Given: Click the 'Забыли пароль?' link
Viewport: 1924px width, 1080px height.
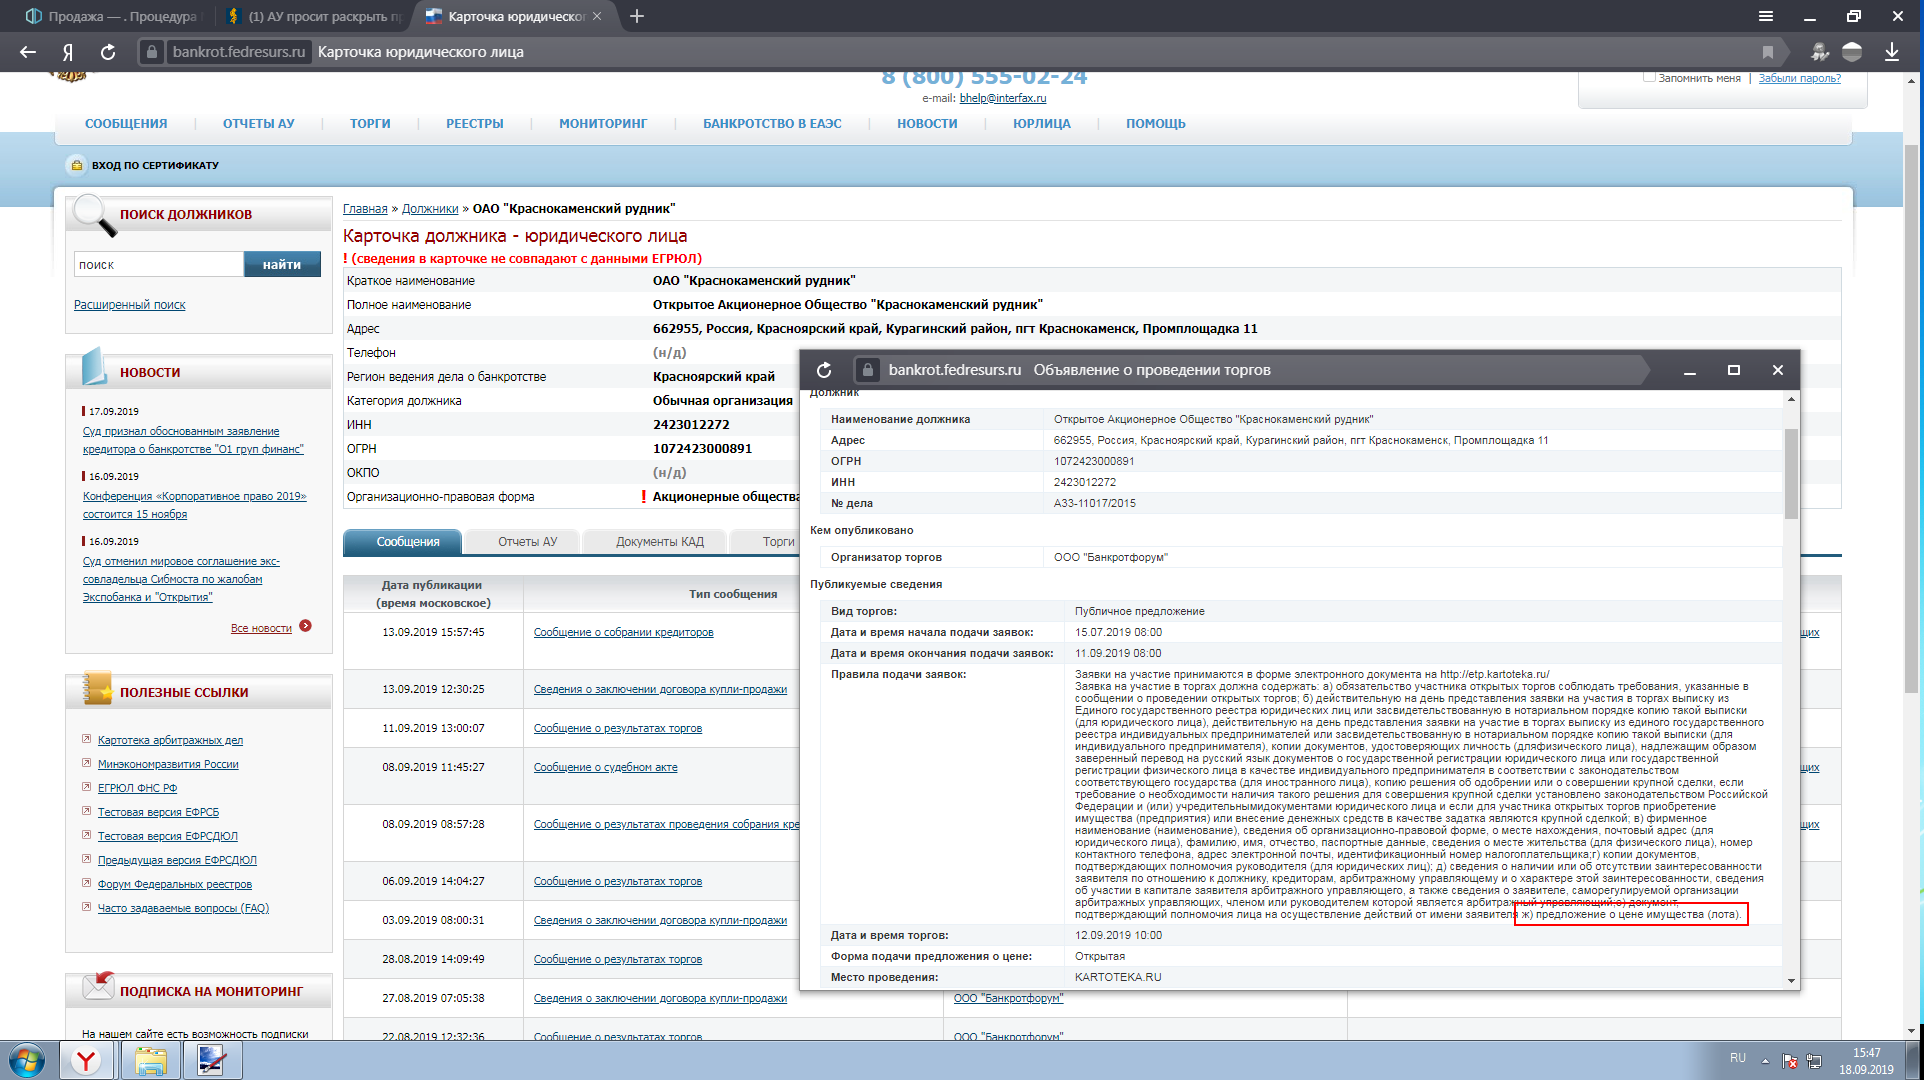Looking at the screenshot, I should (1799, 78).
